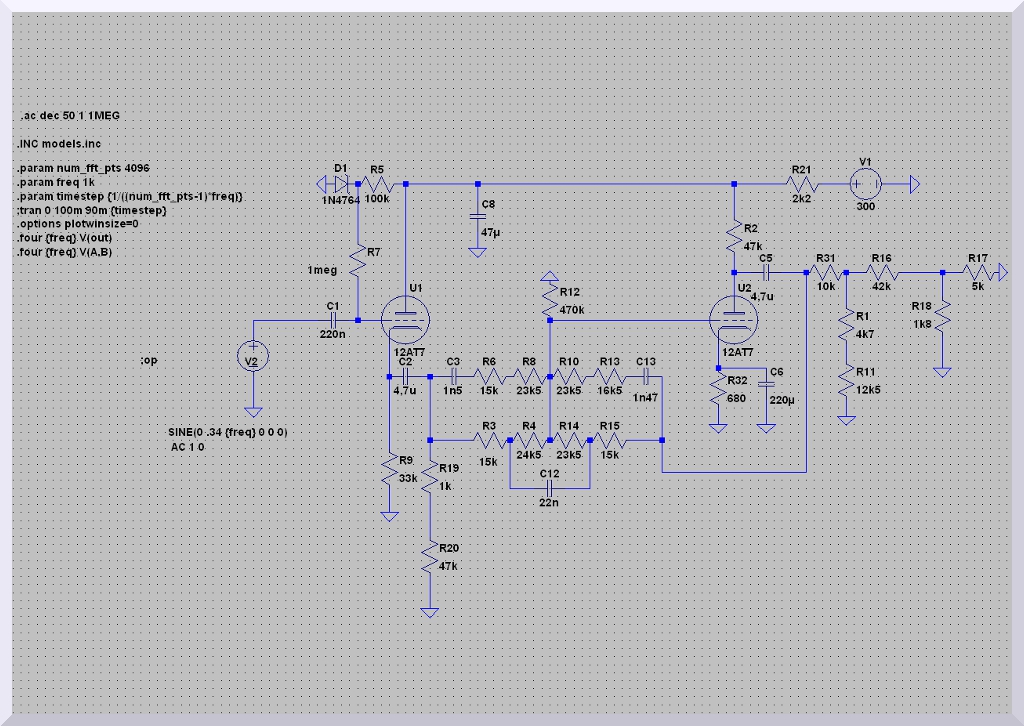Click the ;op comment text
The width and height of the screenshot is (1024, 726).
(x=149, y=358)
